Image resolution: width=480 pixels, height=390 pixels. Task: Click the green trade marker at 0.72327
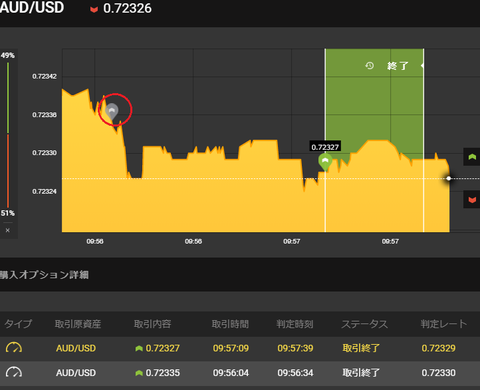[325, 162]
